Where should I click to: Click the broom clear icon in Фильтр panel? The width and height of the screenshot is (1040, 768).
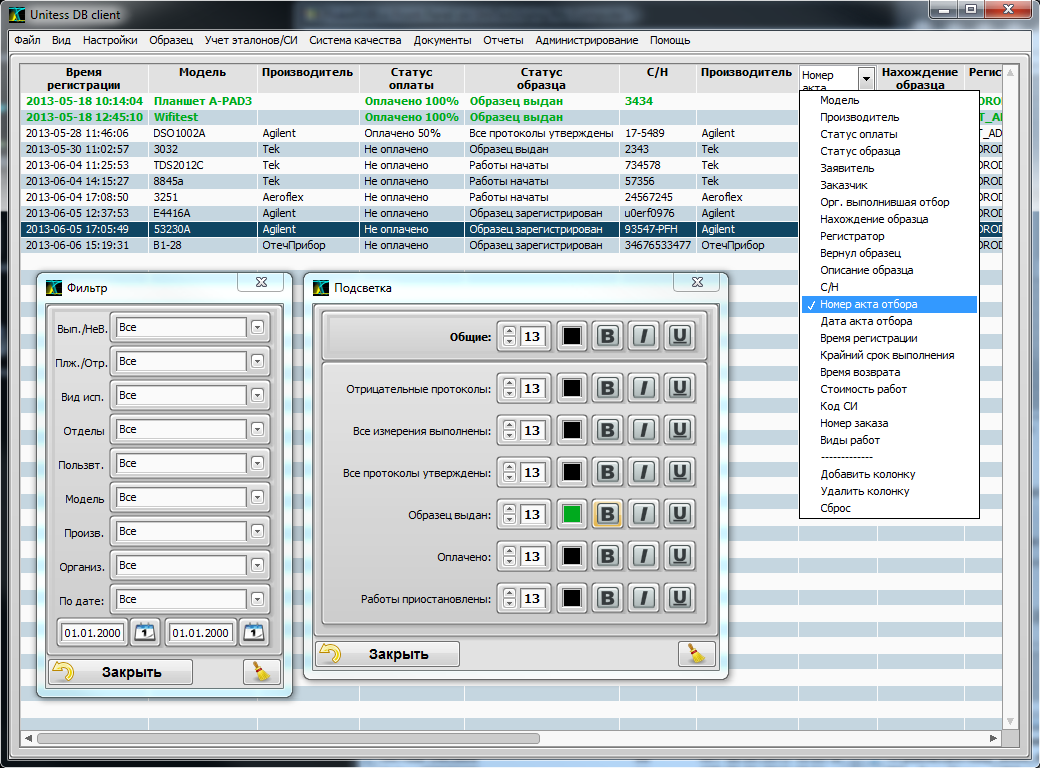point(262,672)
